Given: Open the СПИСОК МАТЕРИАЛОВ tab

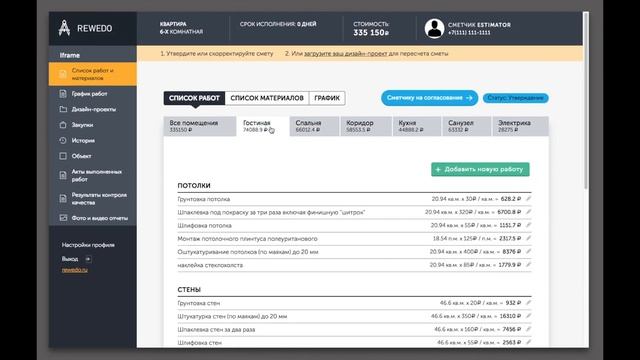Looking at the screenshot, I should (267, 98).
